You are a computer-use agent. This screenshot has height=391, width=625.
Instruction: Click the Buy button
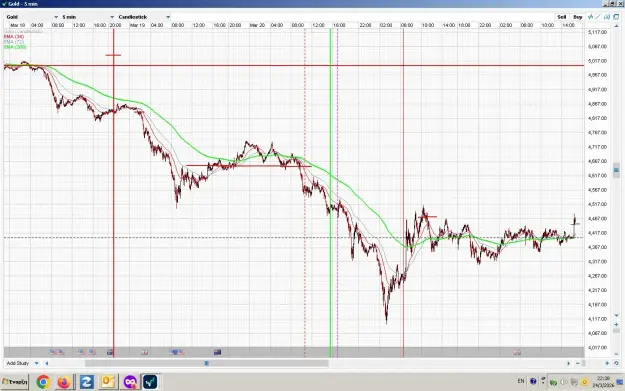578,17
